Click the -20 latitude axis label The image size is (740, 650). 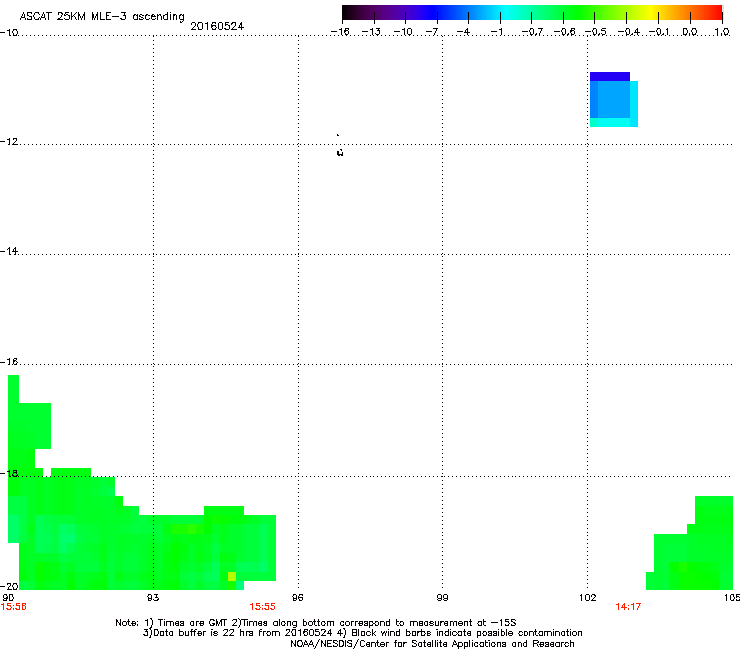[9, 586]
